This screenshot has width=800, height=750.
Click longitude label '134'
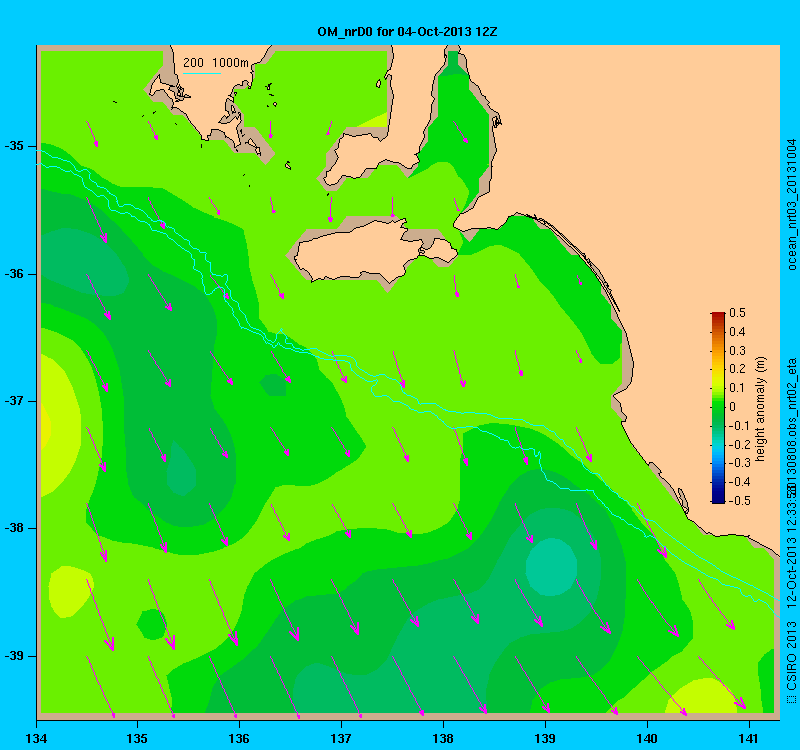(x=36, y=738)
